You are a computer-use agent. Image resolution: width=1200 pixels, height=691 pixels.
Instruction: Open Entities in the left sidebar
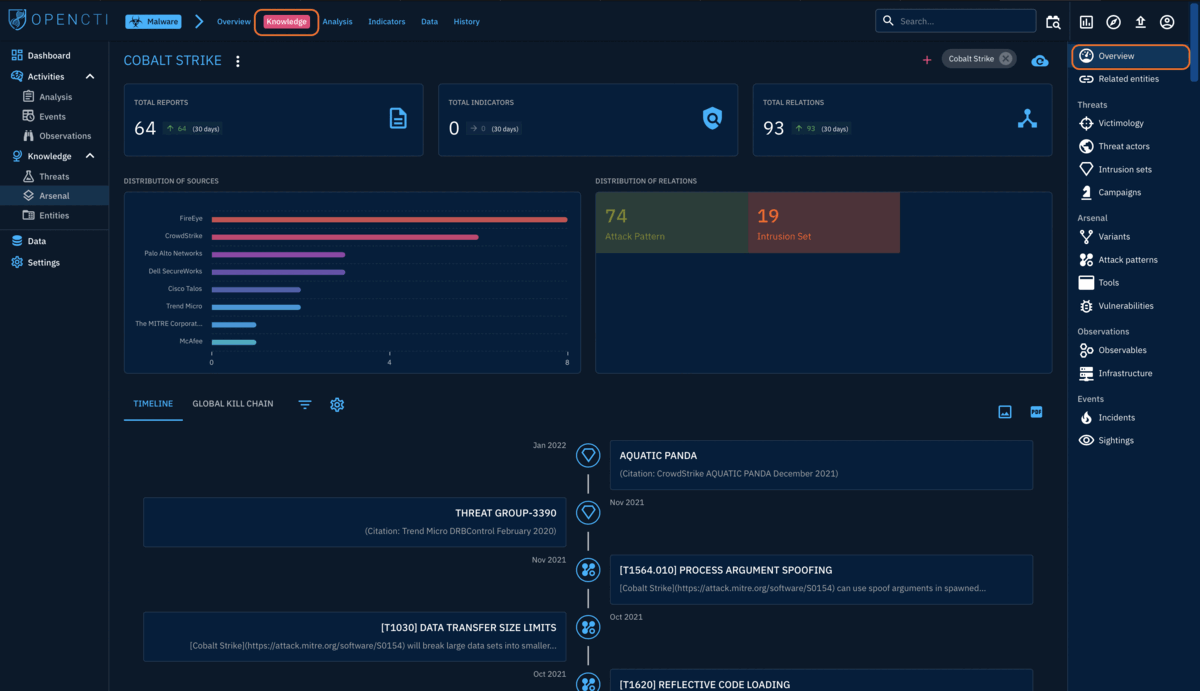pos(54,215)
